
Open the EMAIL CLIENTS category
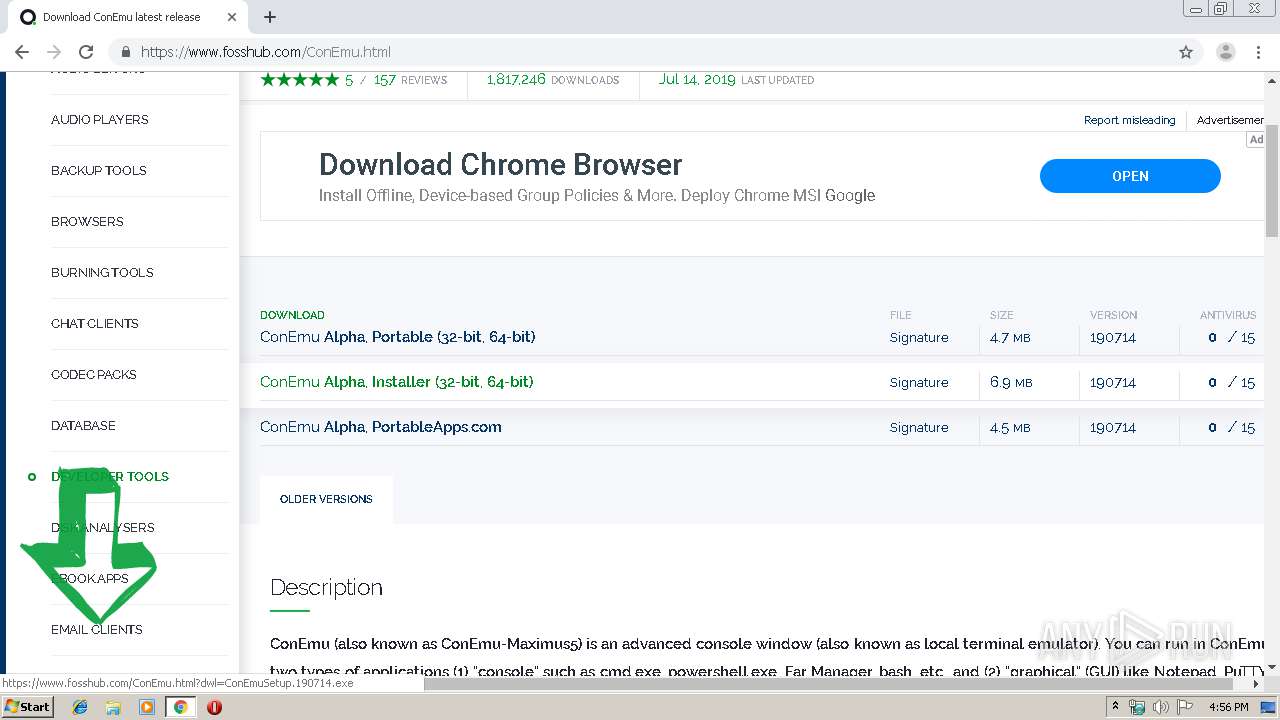96,629
